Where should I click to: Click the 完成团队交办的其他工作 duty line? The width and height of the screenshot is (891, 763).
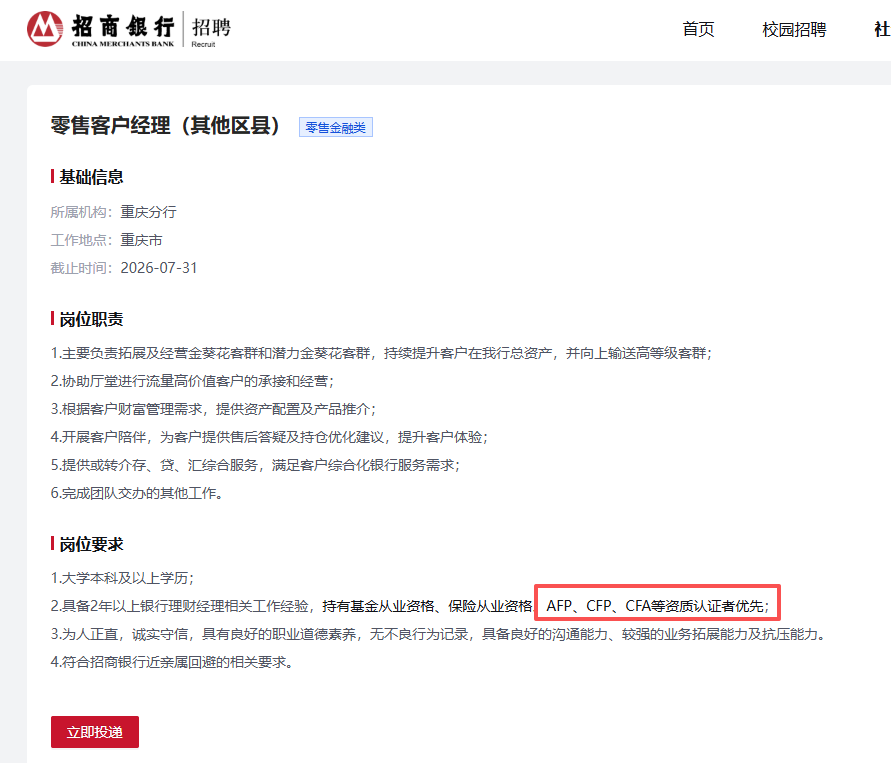click(x=136, y=493)
